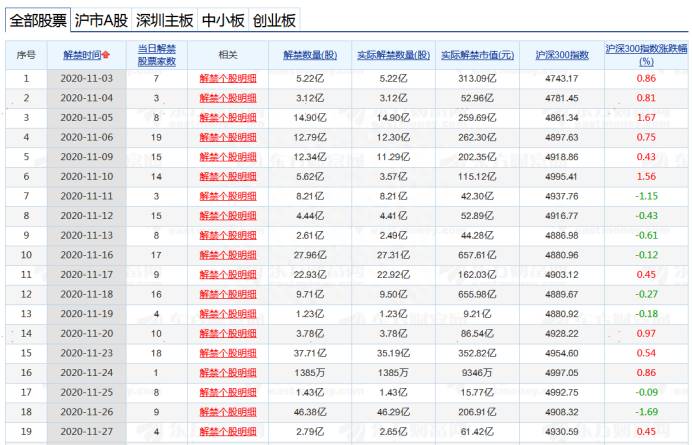The image size is (692, 445).
Task: Open 解禁个股明细 for 2020-11-16
Action: coord(228,255)
